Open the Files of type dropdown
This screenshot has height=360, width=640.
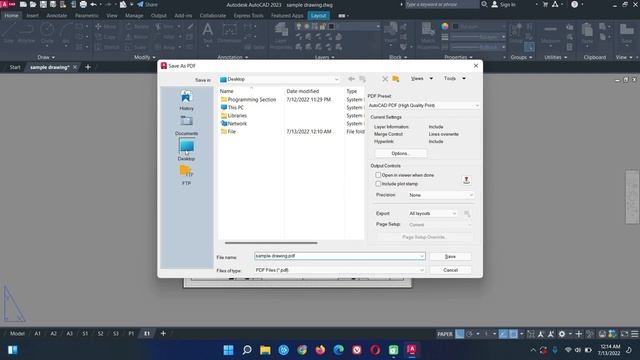coord(340,270)
